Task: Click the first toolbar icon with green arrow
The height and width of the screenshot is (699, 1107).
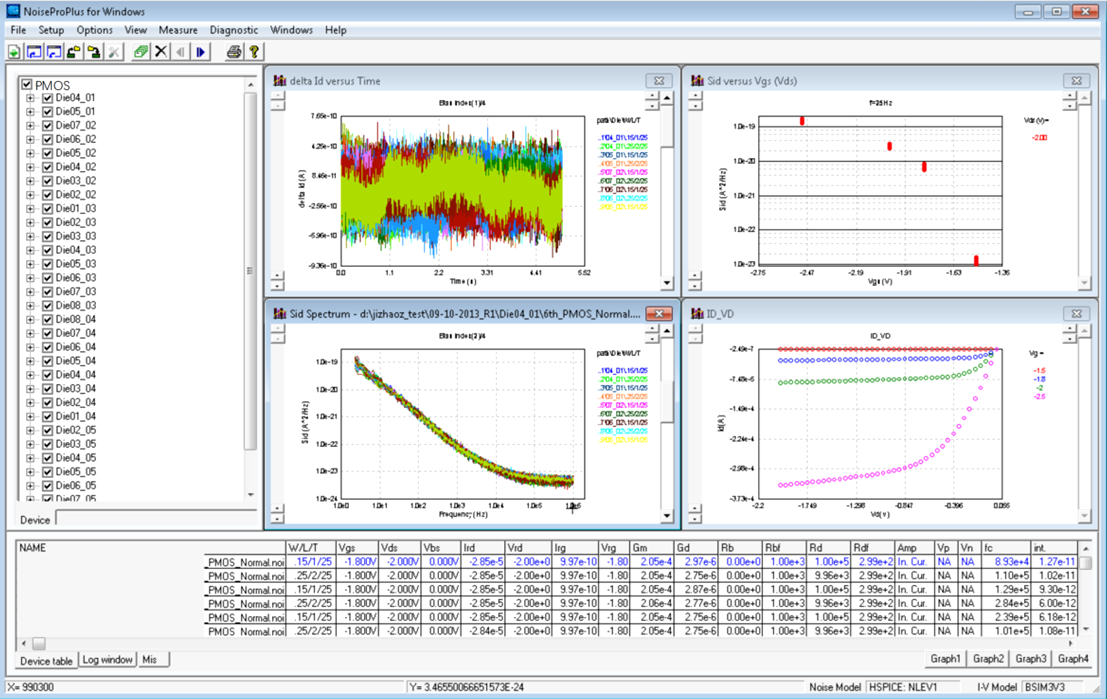Action: (x=15, y=52)
